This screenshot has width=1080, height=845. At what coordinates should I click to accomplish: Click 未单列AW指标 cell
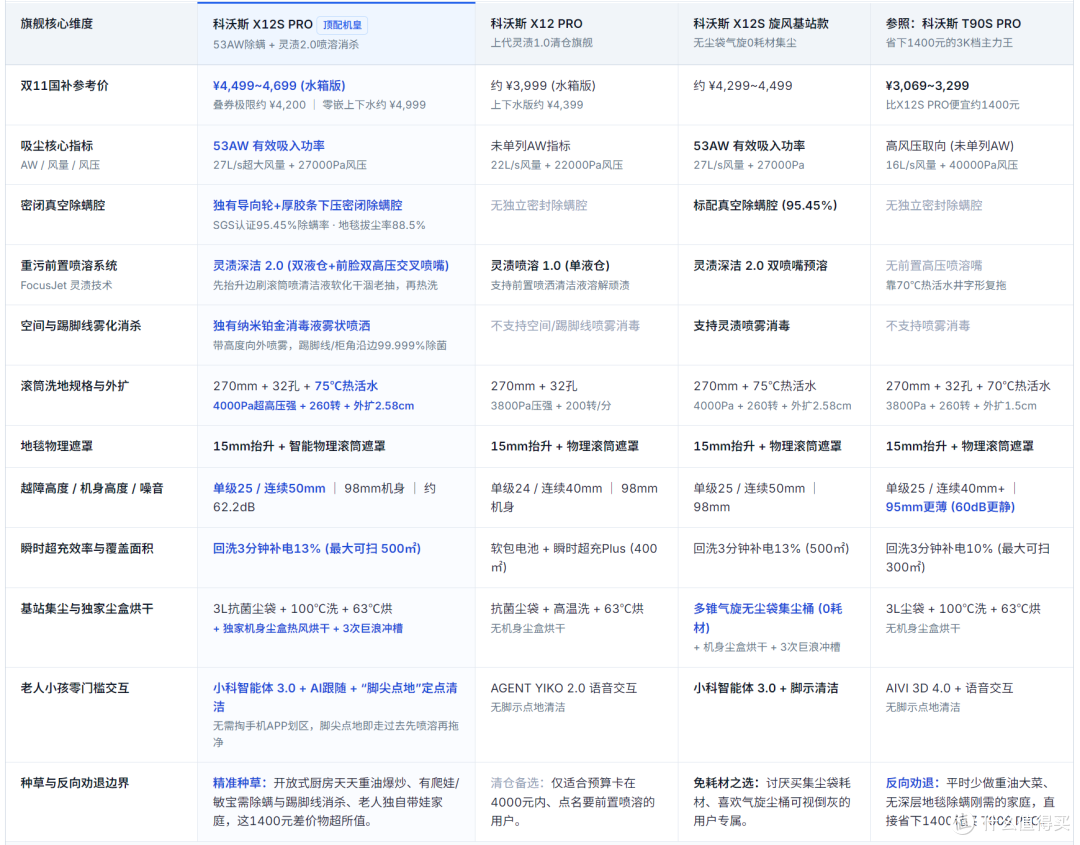(530, 145)
